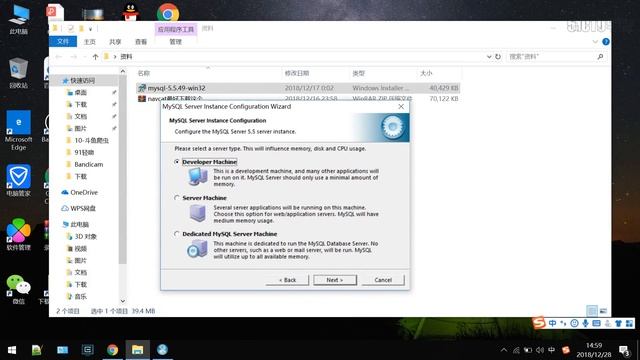Open the taskbar notification center
The width and height of the screenshot is (640, 360).
pyautogui.click(x=624, y=350)
